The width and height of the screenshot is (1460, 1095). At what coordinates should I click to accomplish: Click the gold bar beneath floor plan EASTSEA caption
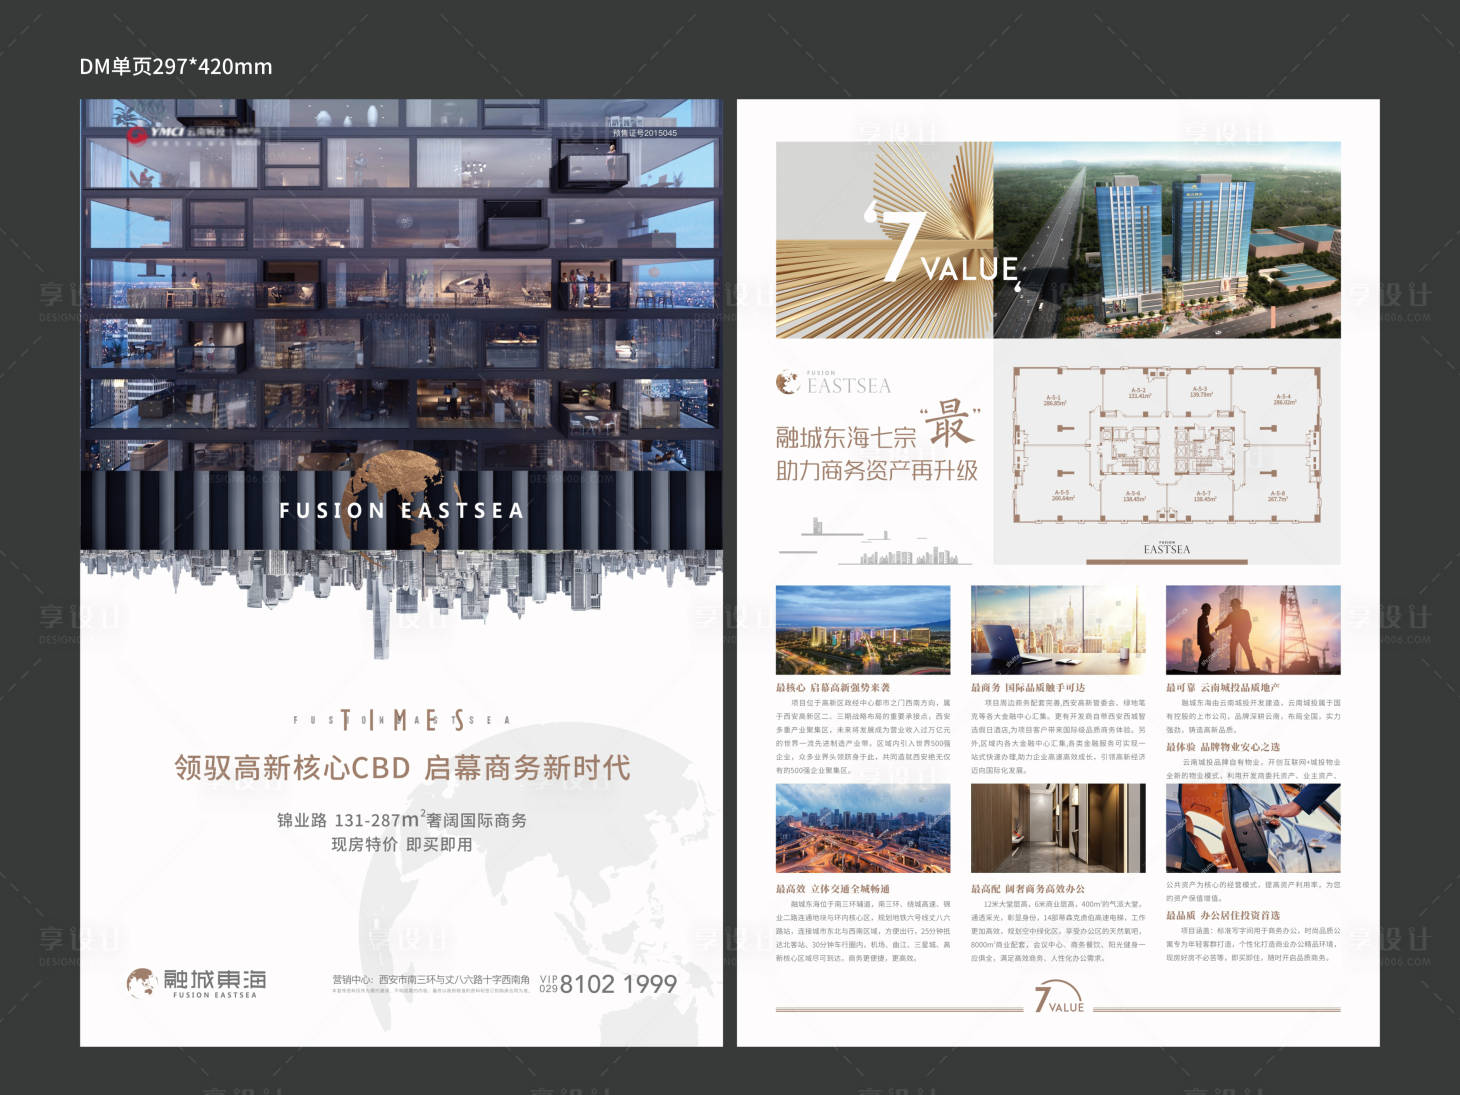[x=1167, y=562]
